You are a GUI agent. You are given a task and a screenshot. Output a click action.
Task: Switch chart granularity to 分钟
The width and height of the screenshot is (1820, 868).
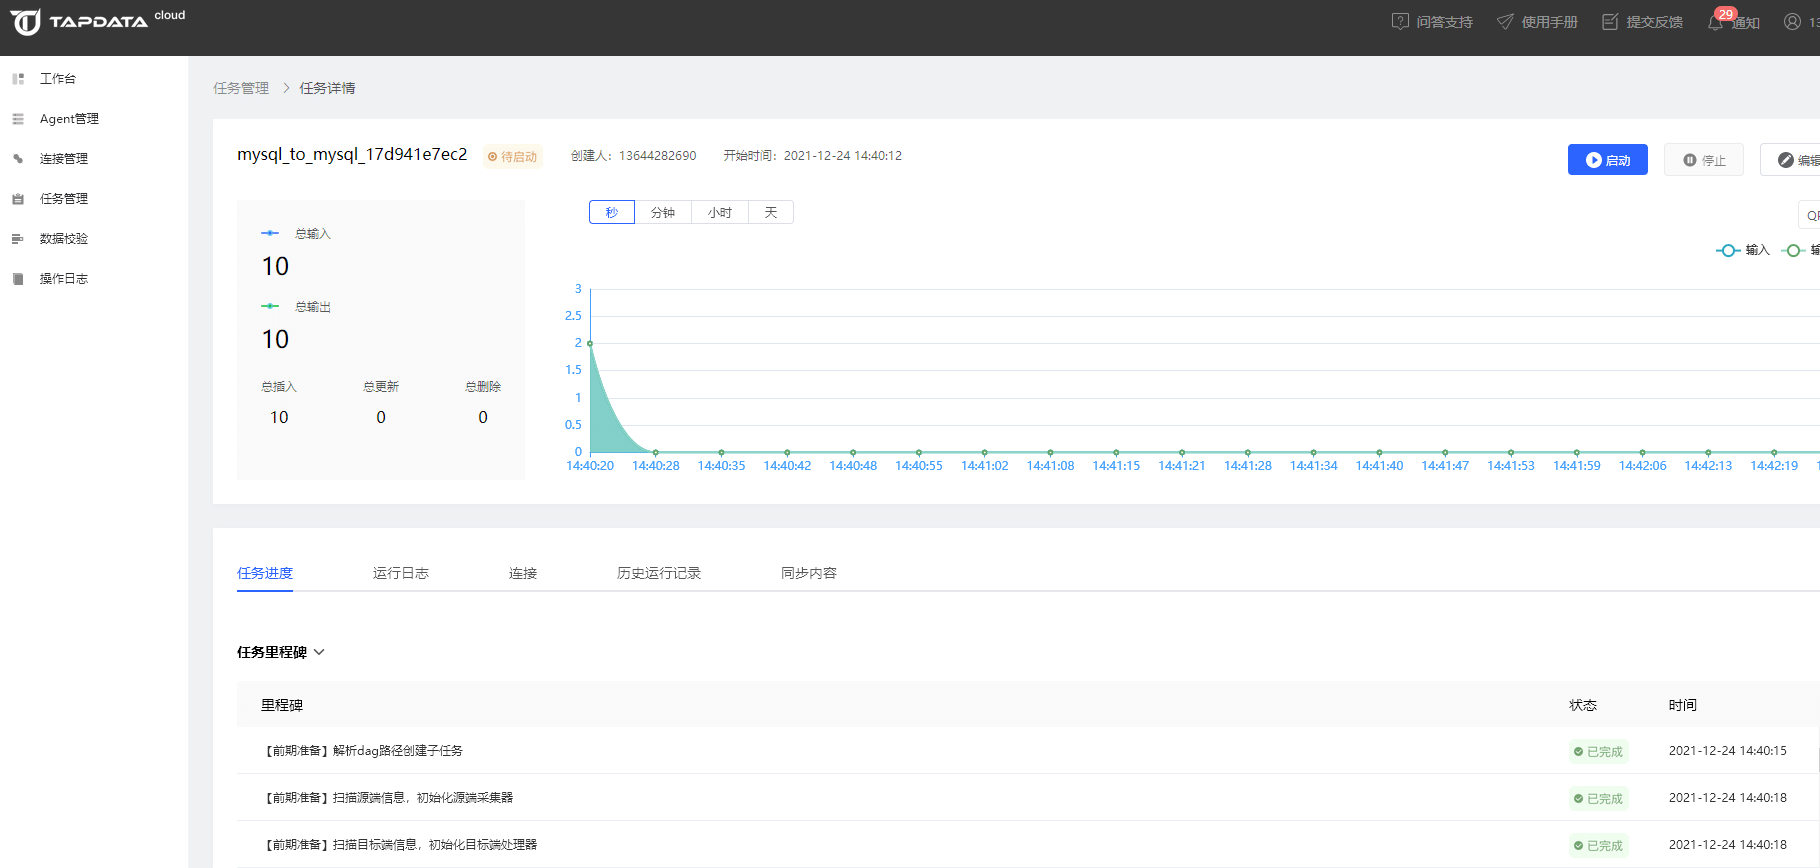[663, 212]
